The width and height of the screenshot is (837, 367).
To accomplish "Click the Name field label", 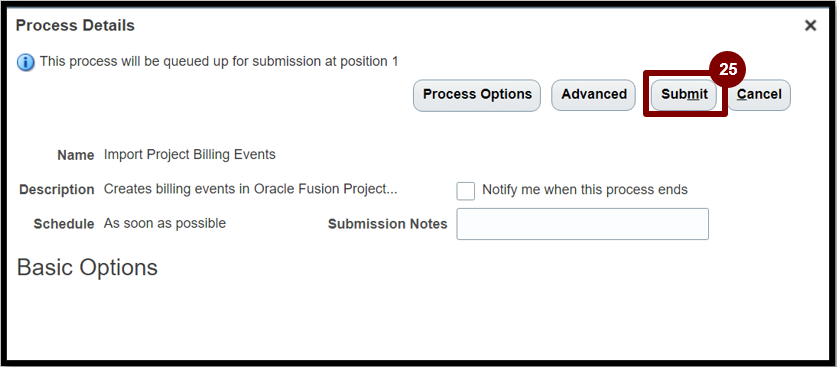I will click(76, 156).
